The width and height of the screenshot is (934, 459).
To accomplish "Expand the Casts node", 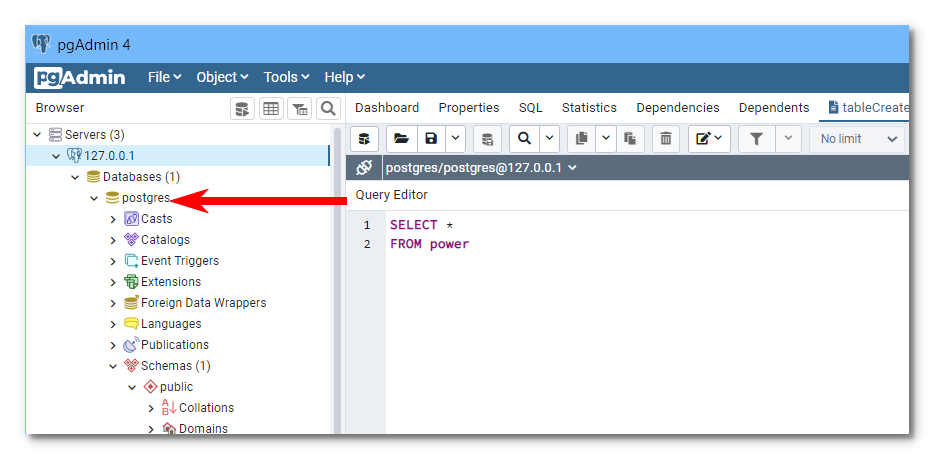I will point(113,219).
